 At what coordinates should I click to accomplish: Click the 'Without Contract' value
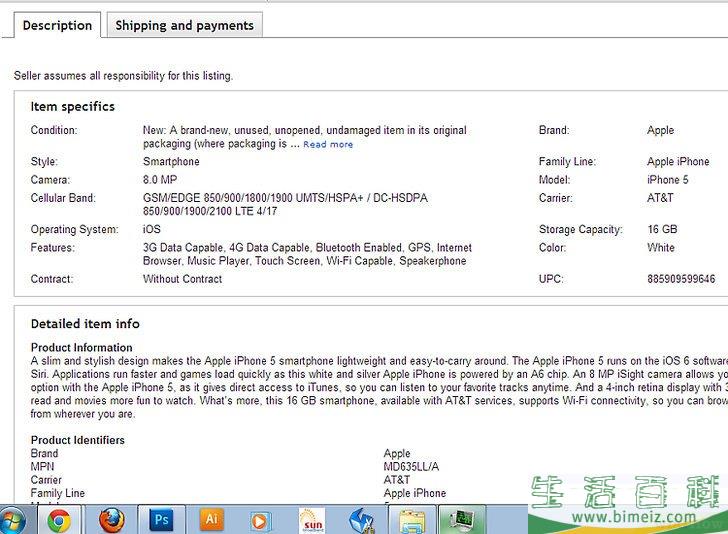[x=182, y=279]
